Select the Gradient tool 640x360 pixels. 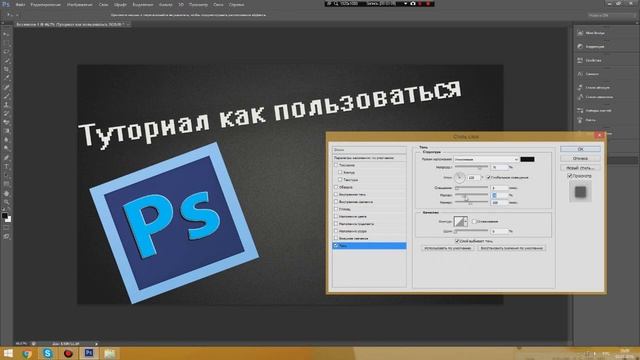click(x=6, y=131)
